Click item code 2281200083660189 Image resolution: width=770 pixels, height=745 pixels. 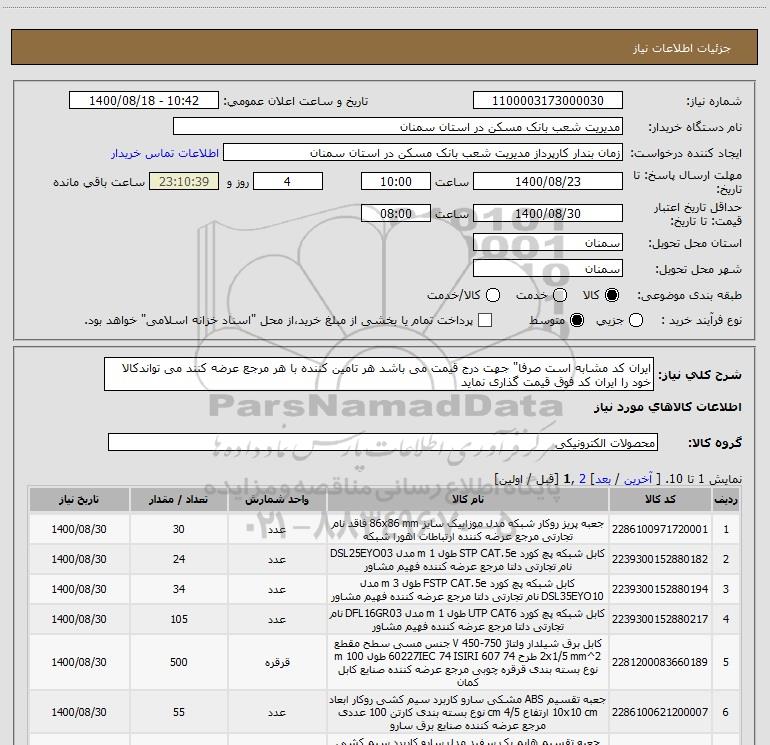click(x=660, y=662)
